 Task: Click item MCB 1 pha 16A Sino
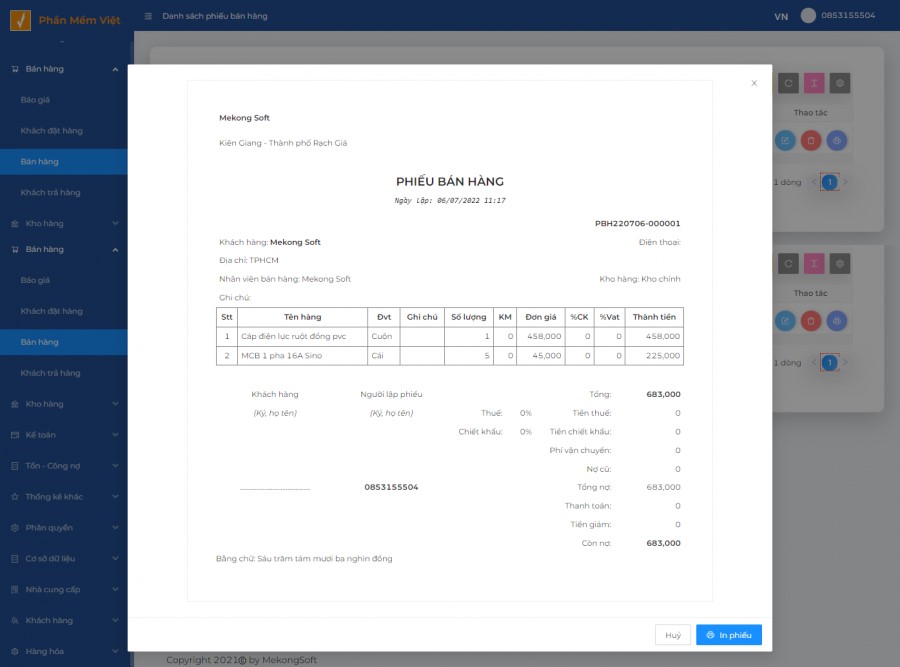tap(281, 356)
